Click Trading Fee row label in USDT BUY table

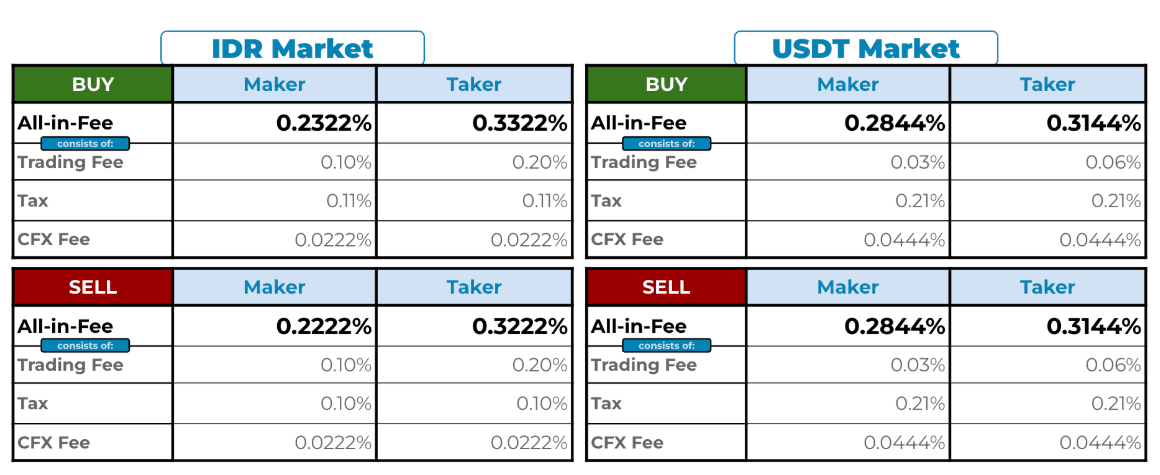pyautogui.click(x=643, y=163)
